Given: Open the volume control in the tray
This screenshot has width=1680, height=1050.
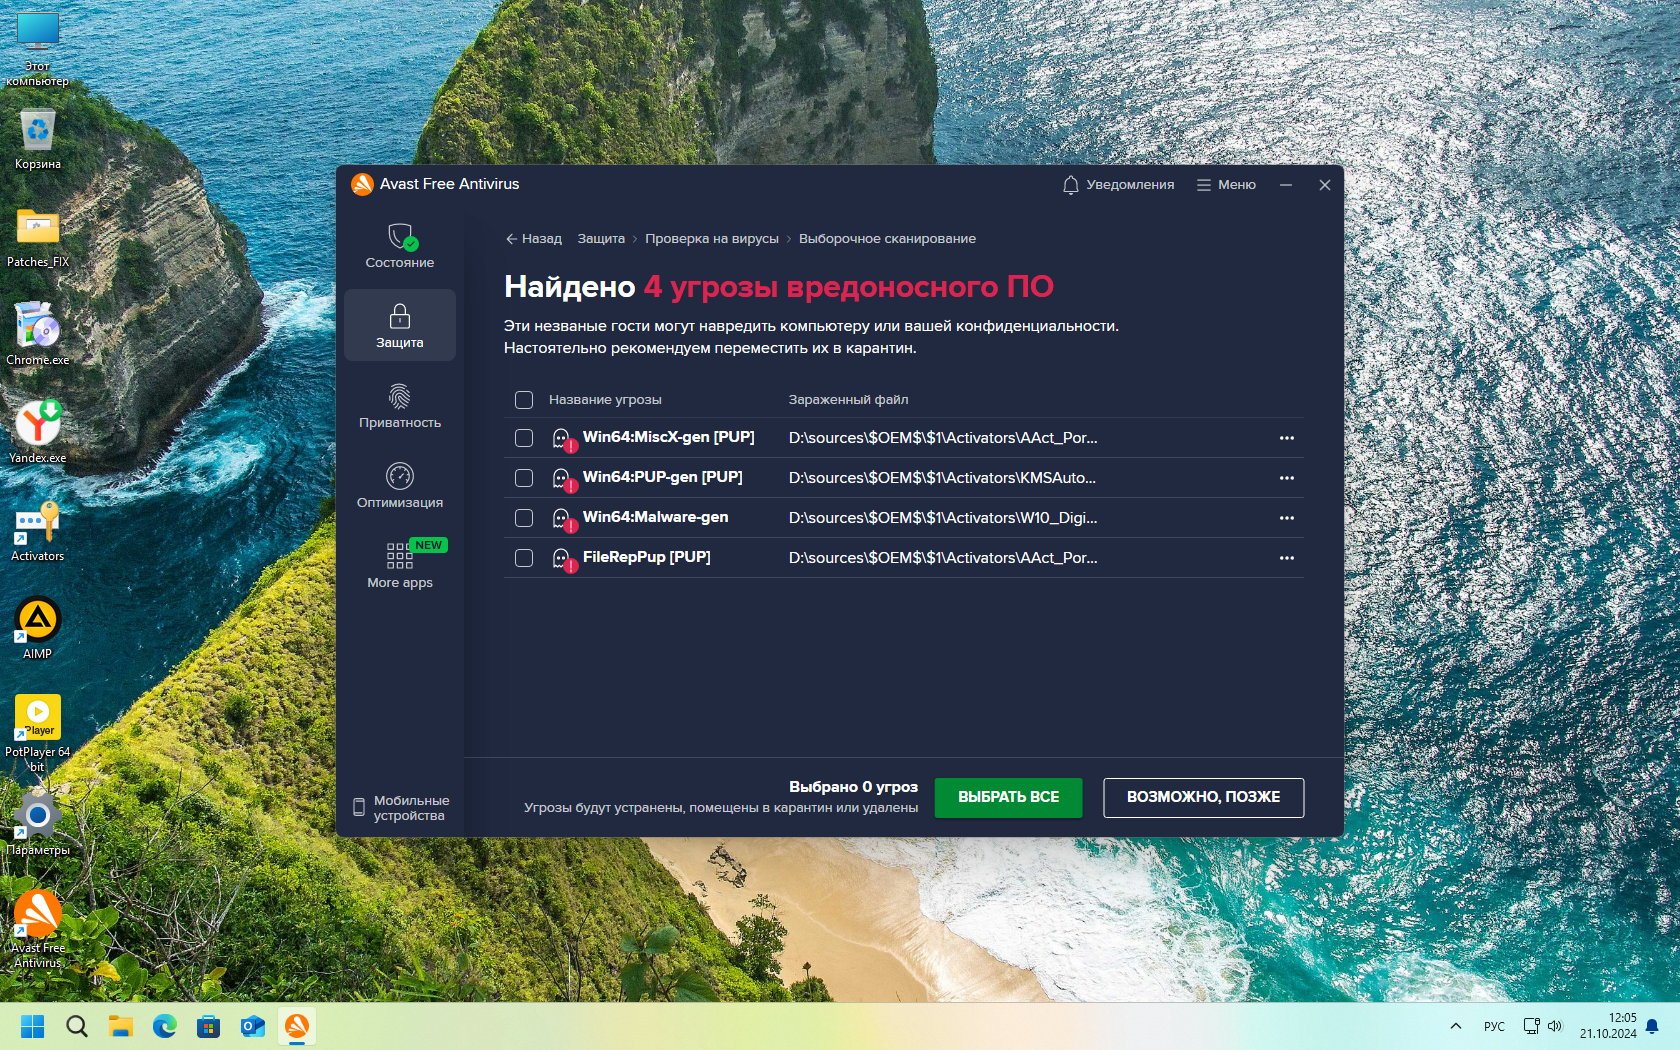Looking at the screenshot, I should 1555,1026.
